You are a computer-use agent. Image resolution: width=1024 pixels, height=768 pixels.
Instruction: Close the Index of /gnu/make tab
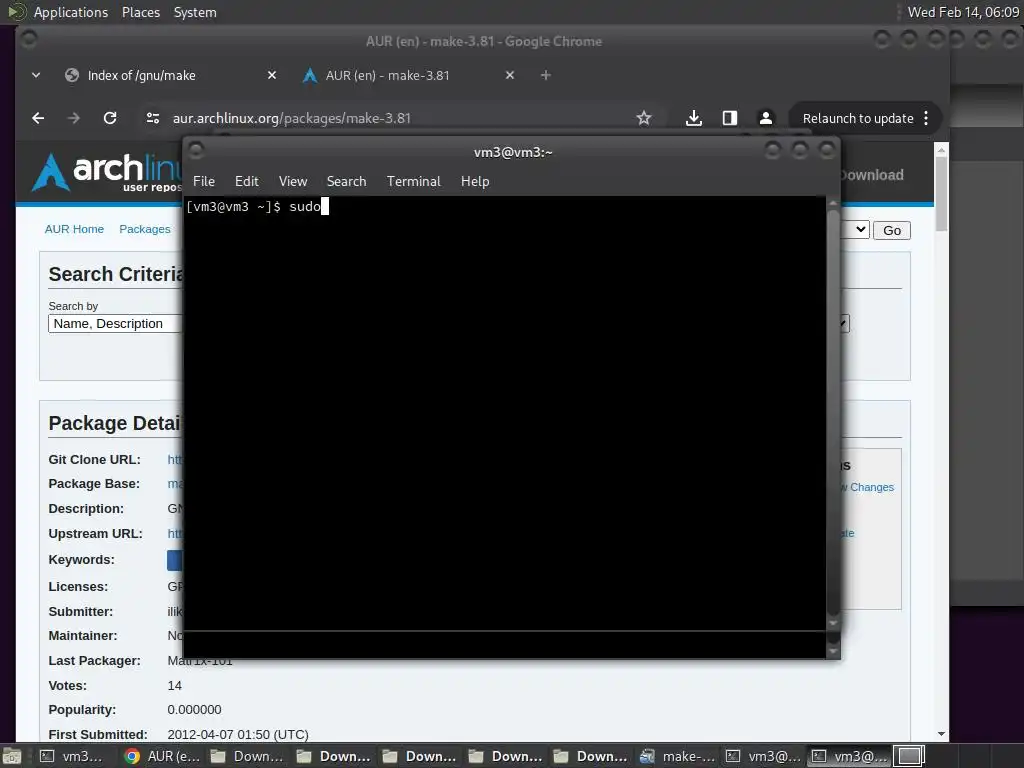272,75
